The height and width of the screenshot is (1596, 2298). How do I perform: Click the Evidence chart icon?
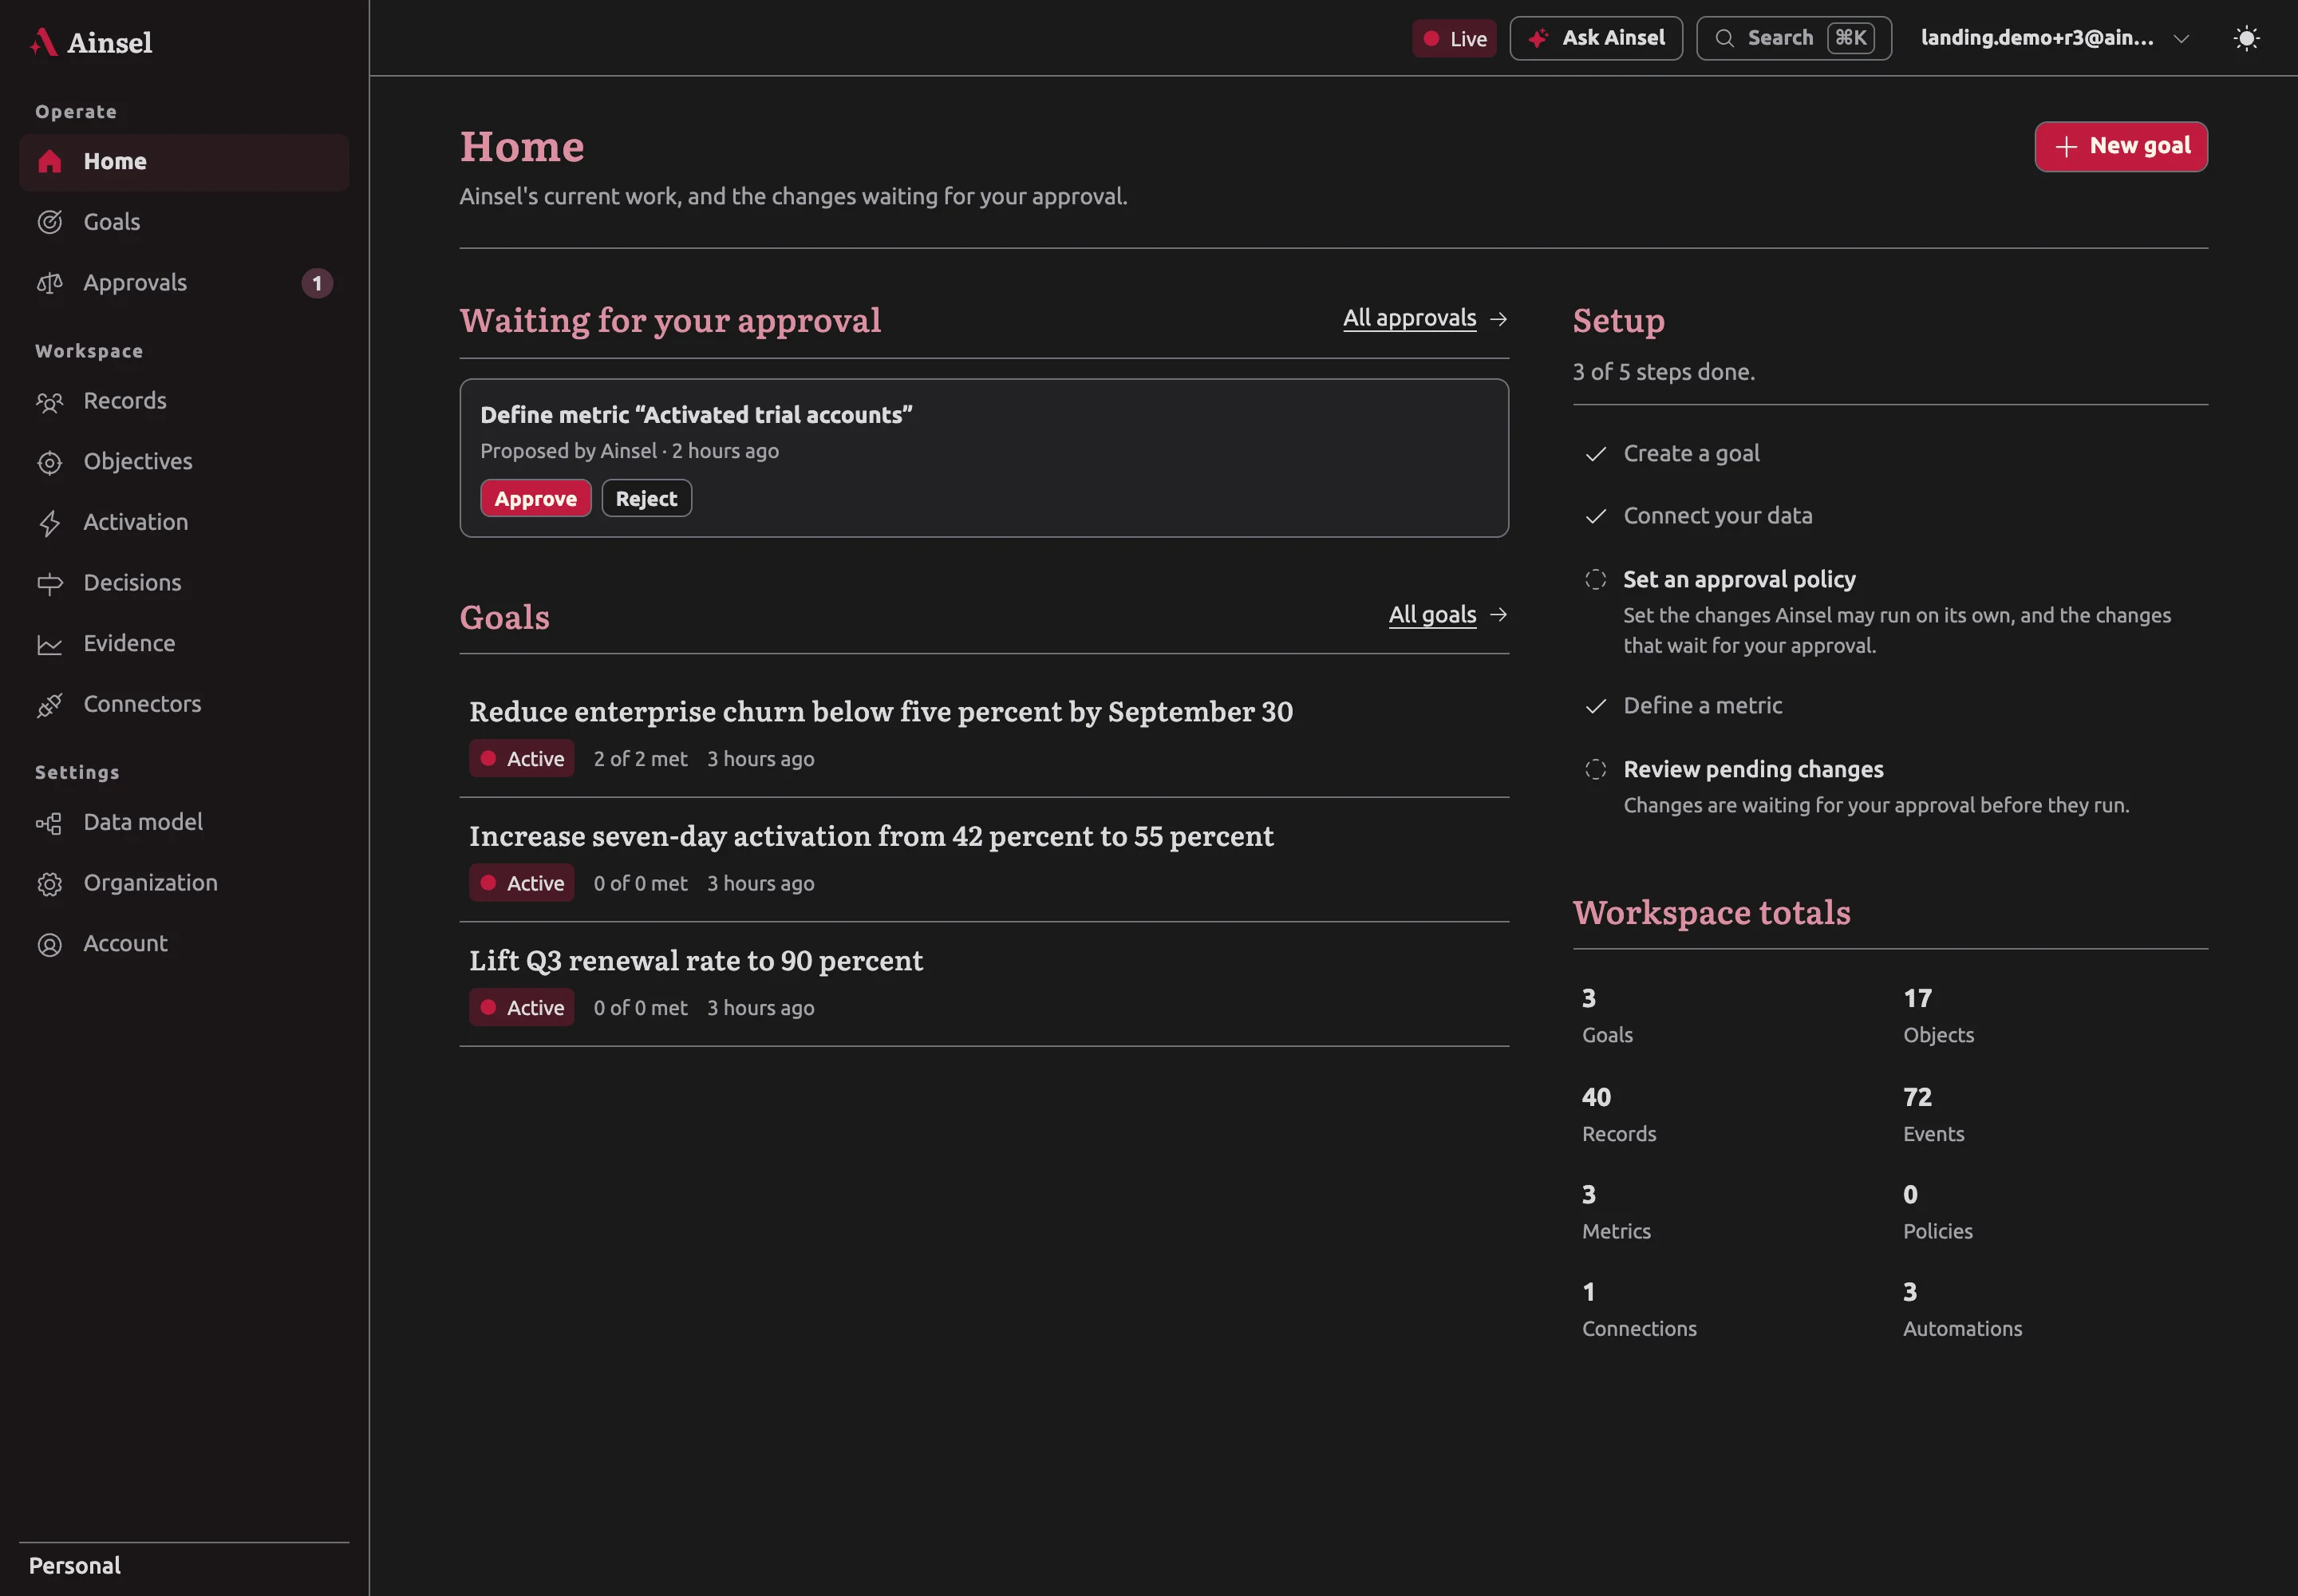click(x=50, y=644)
